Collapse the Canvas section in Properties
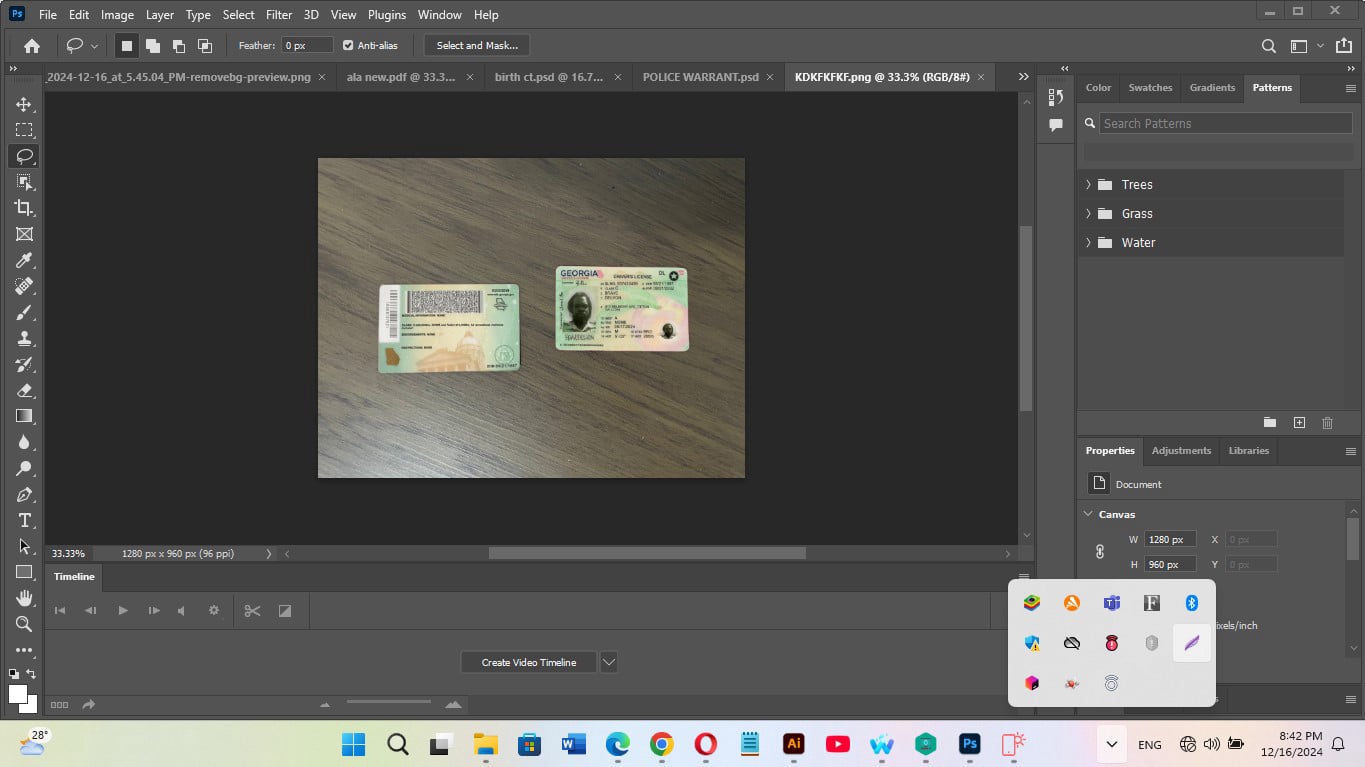1365x767 pixels. (x=1088, y=514)
